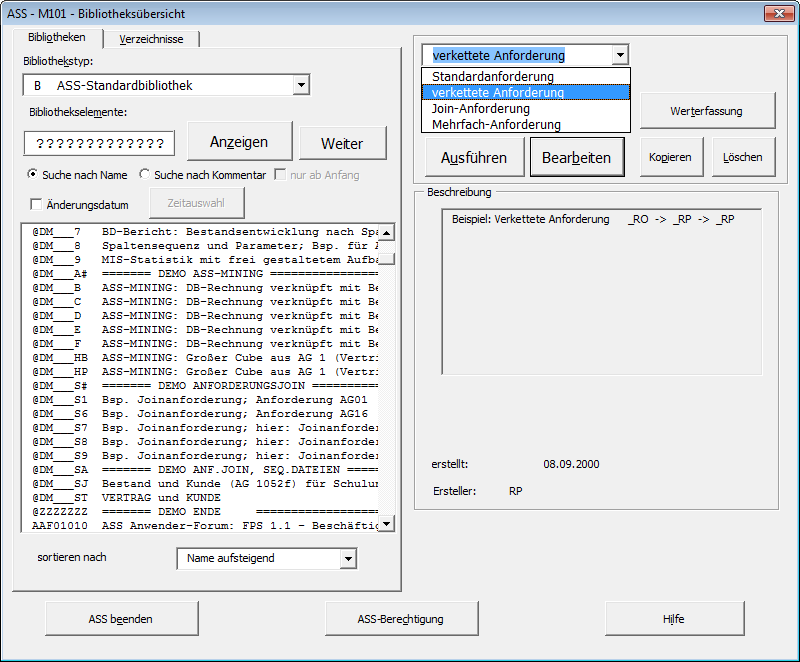The image size is (800, 662).
Task: Click the Anzeigen button
Action: (239, 141)
